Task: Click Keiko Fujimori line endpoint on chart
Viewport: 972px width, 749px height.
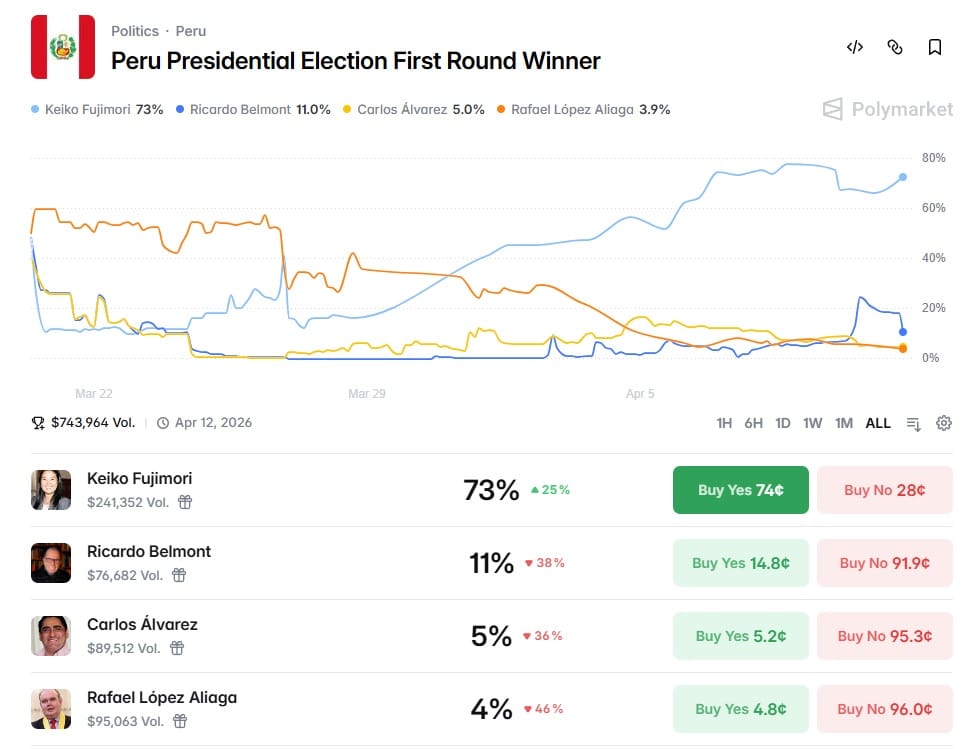Action: click(x=903, y=177)
